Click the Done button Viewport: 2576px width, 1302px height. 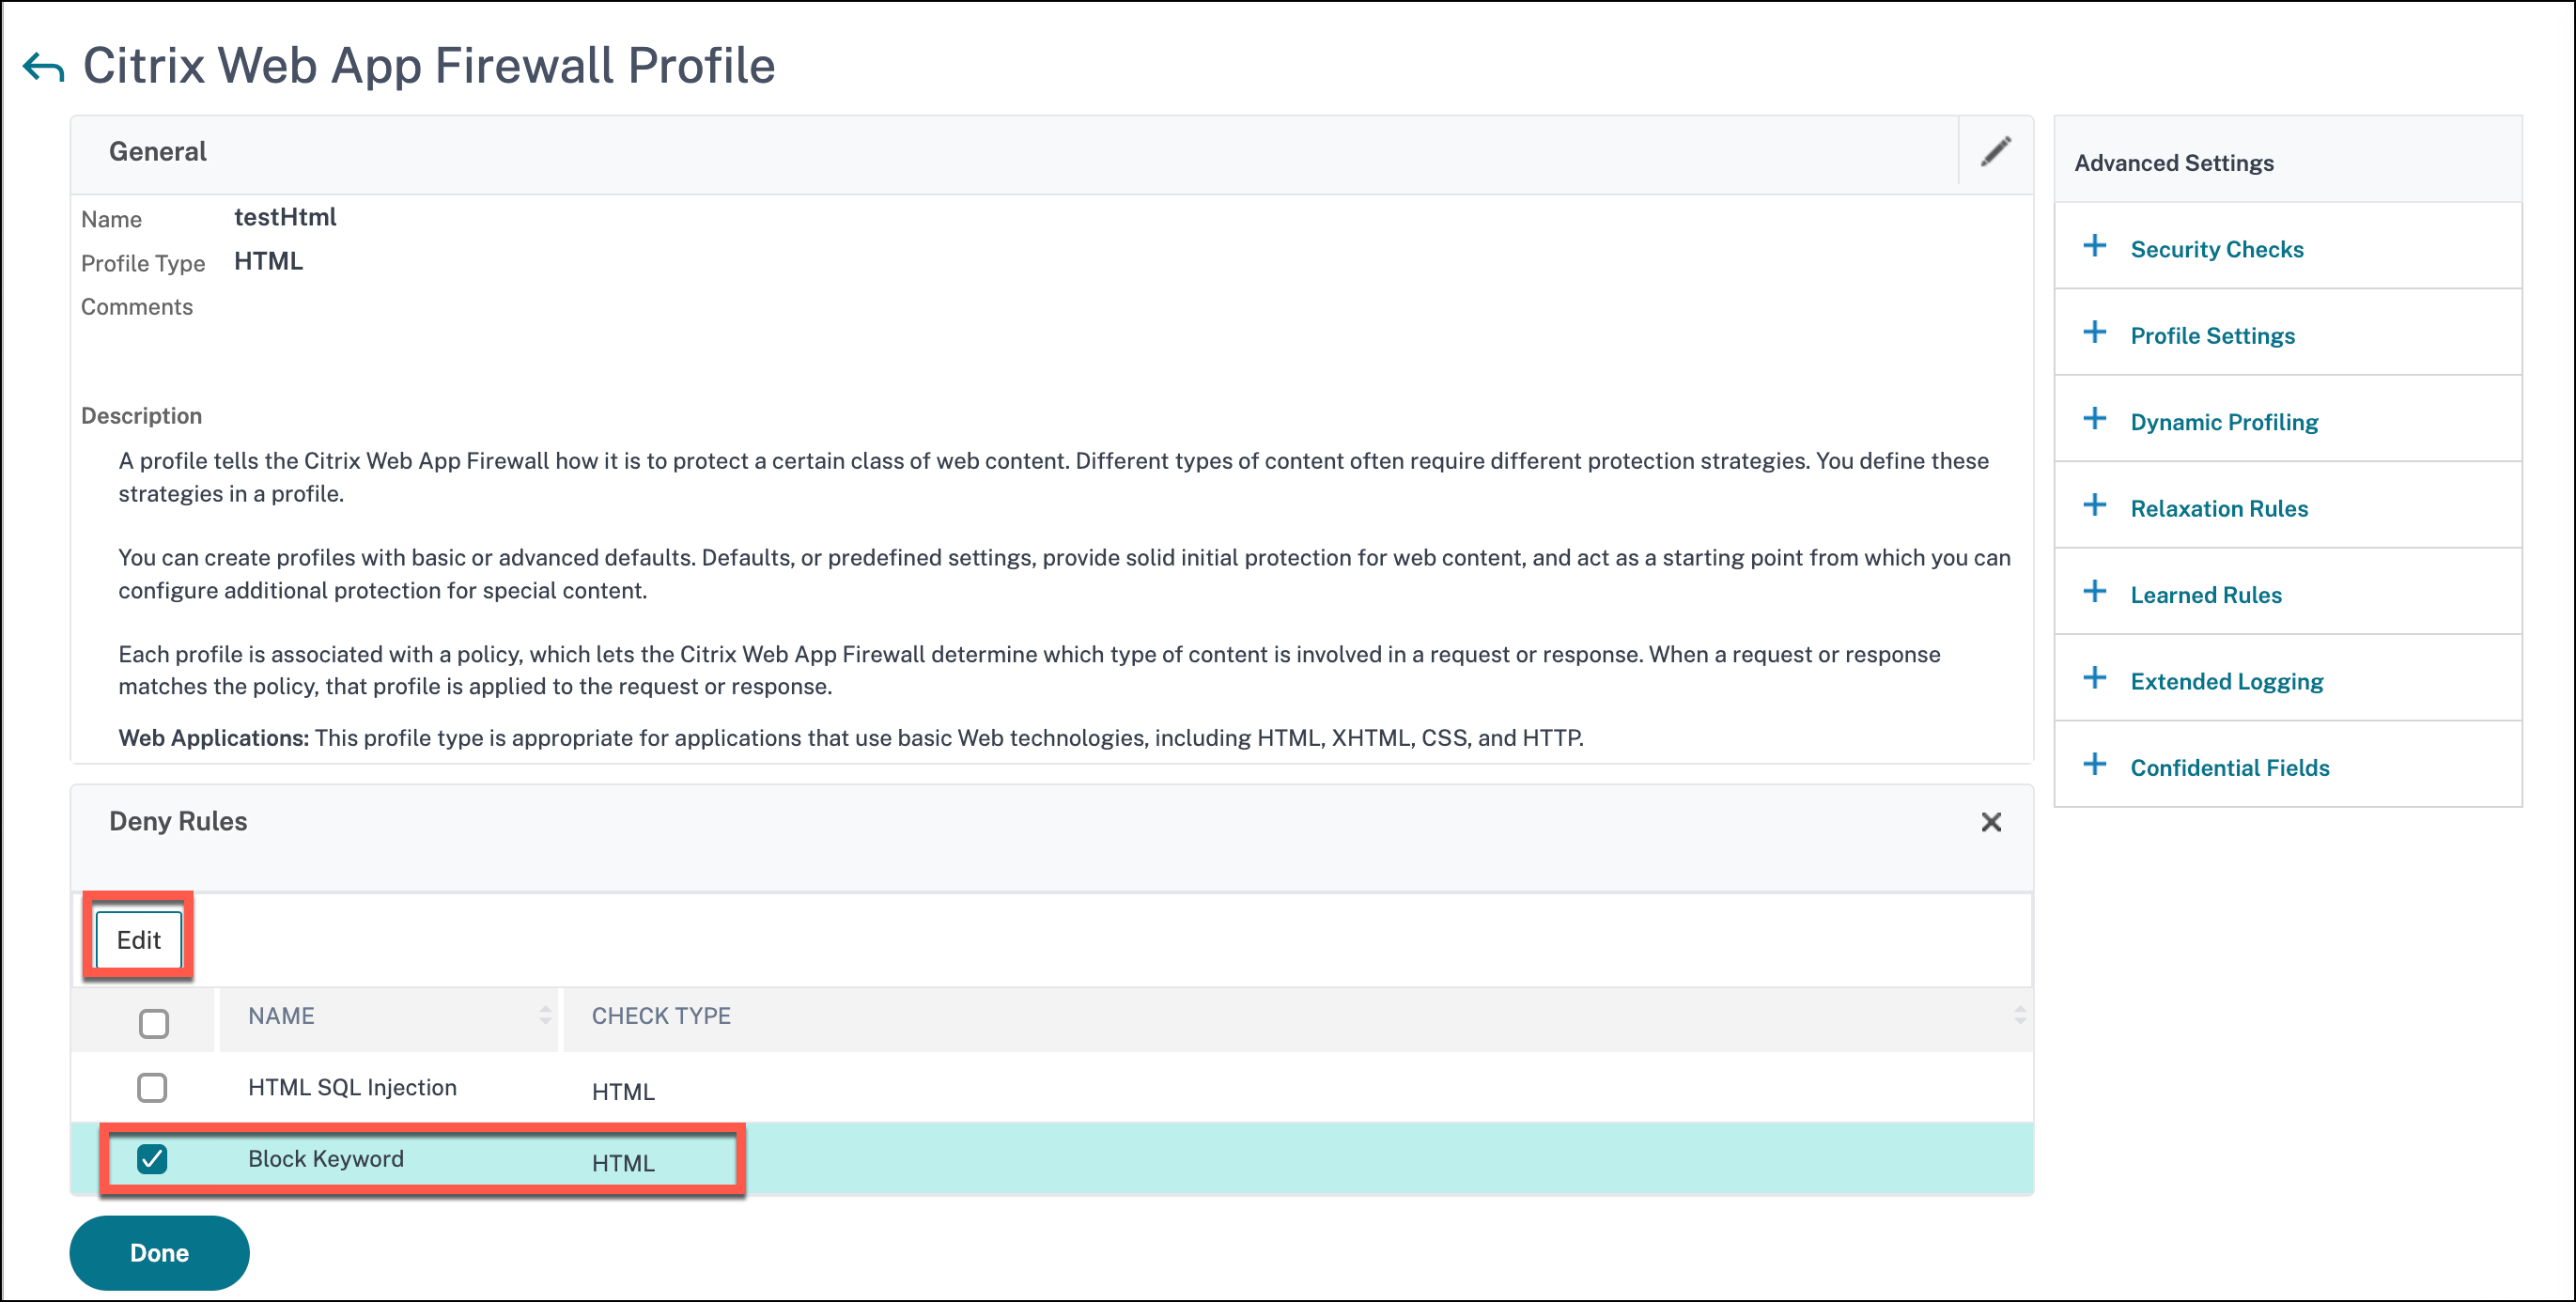(159, 1253)
